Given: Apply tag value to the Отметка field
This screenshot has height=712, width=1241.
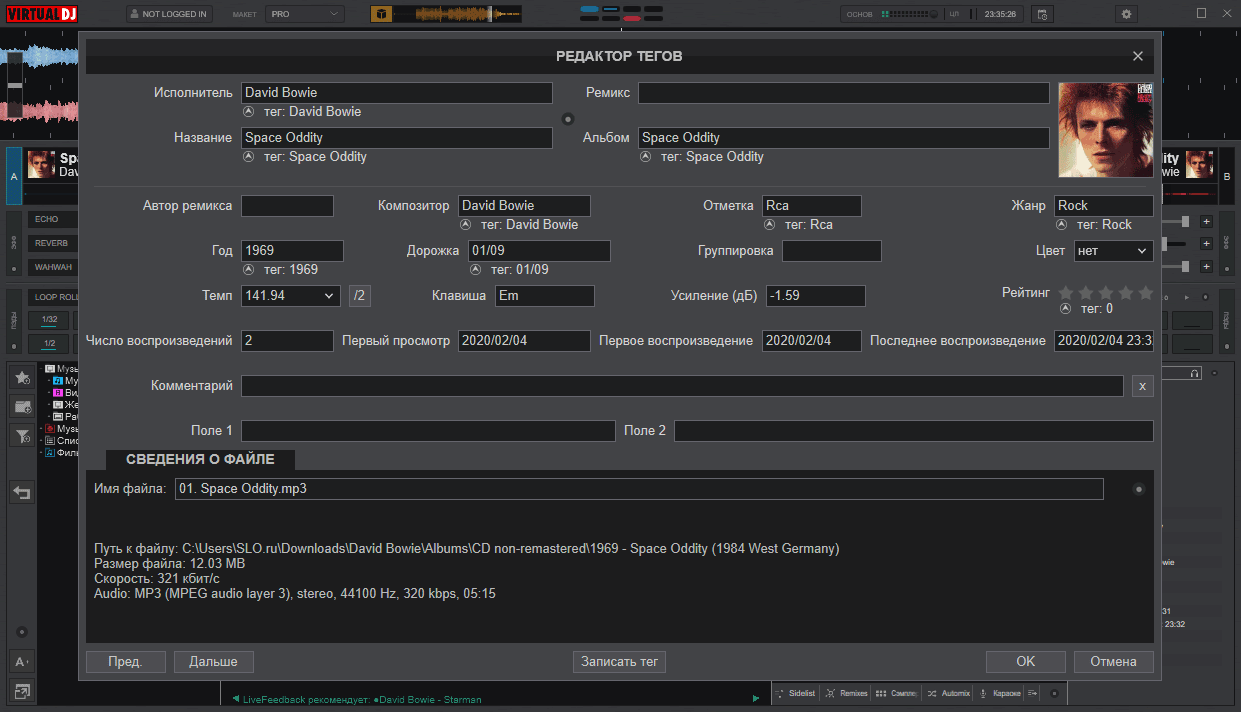Looking at the screenshot, I should point(769,225).
